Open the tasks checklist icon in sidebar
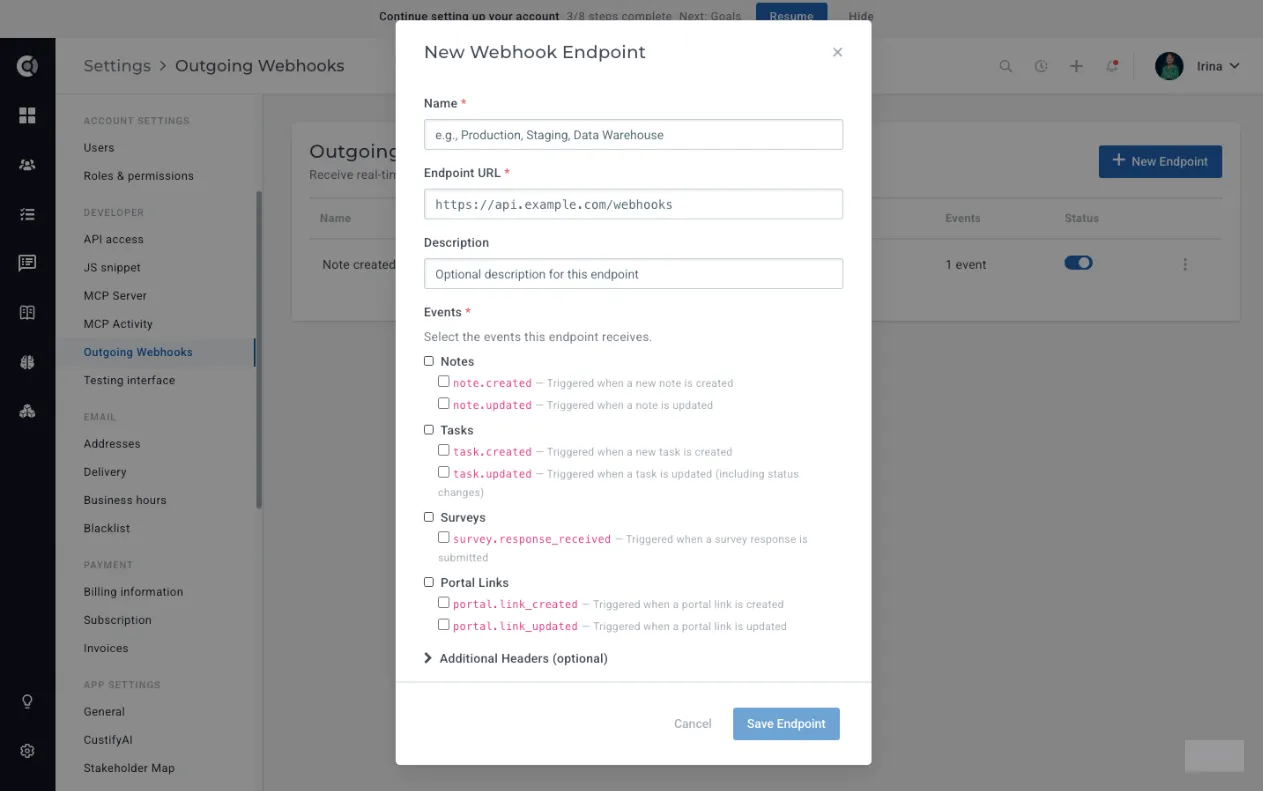 pyautogui.click(x=27, y=214)
